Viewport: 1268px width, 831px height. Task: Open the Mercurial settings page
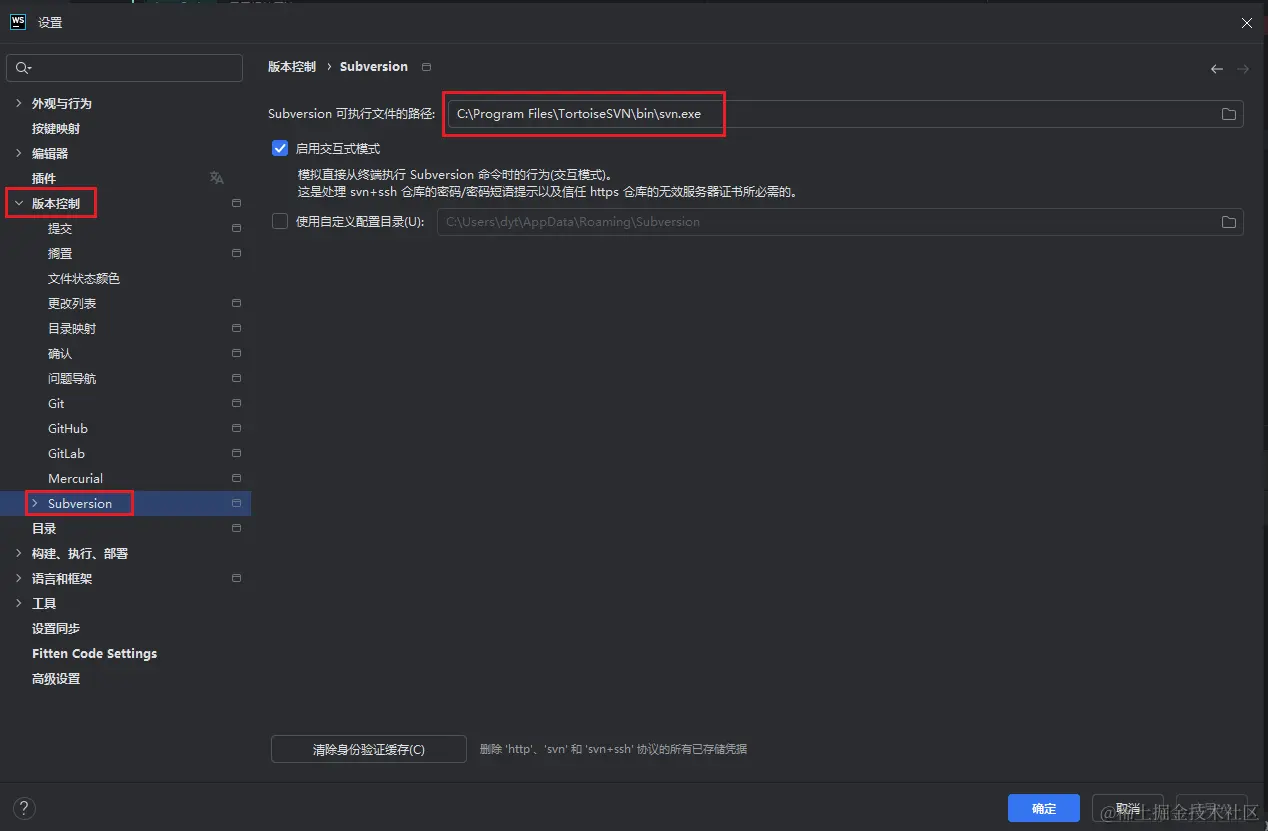(75, 478)
